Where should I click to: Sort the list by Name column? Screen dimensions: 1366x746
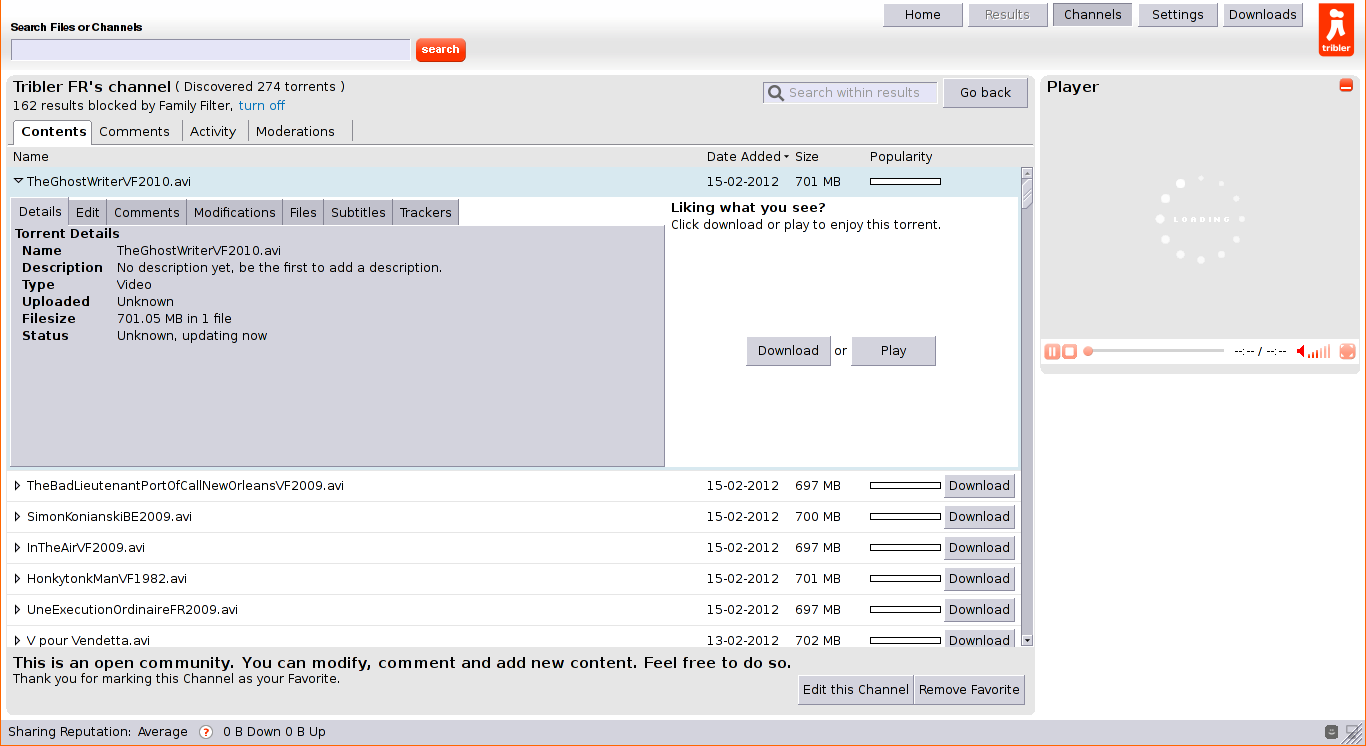[x=31, y=157]
